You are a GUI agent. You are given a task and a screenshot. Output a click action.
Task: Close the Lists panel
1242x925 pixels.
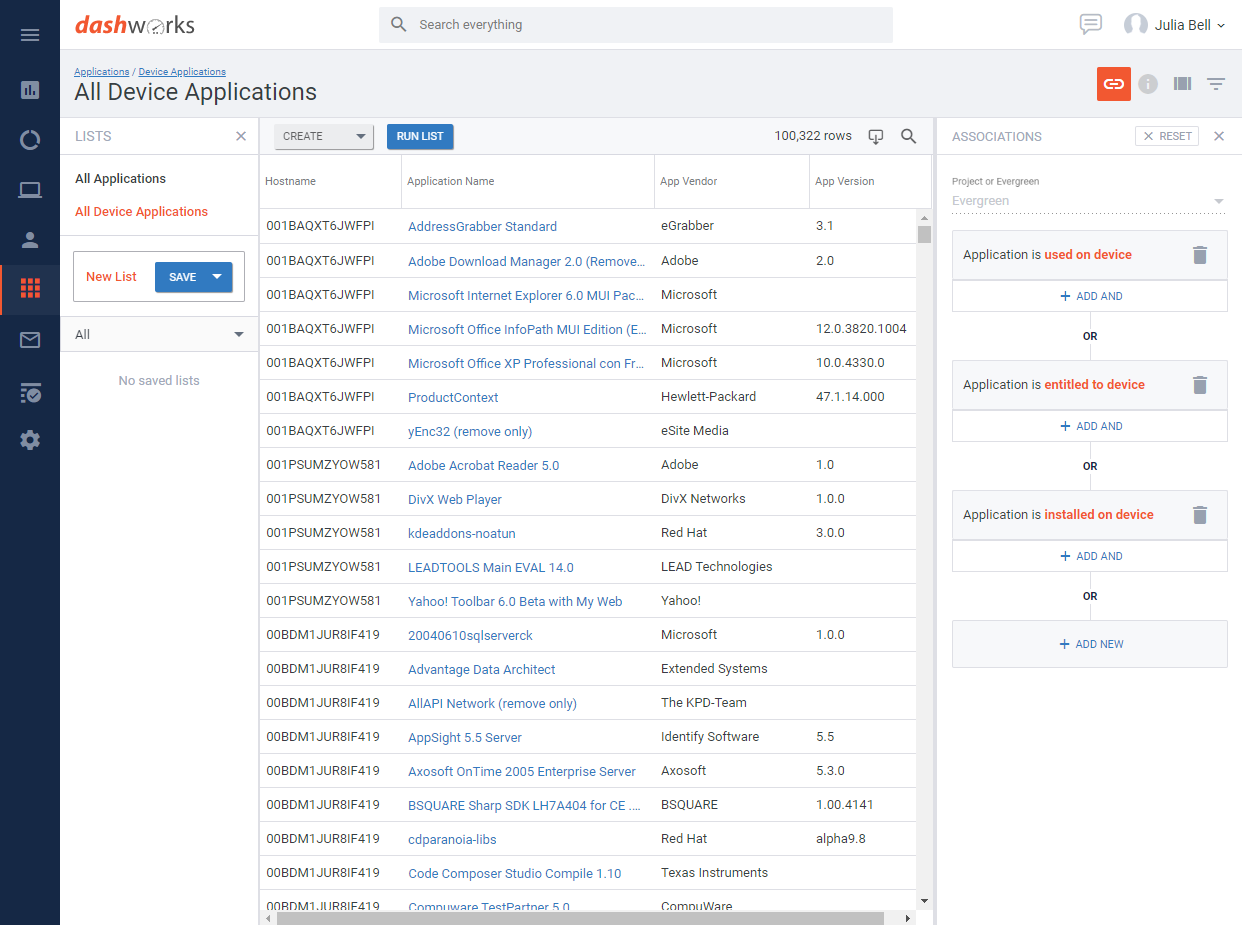click(x=241, y=136)
